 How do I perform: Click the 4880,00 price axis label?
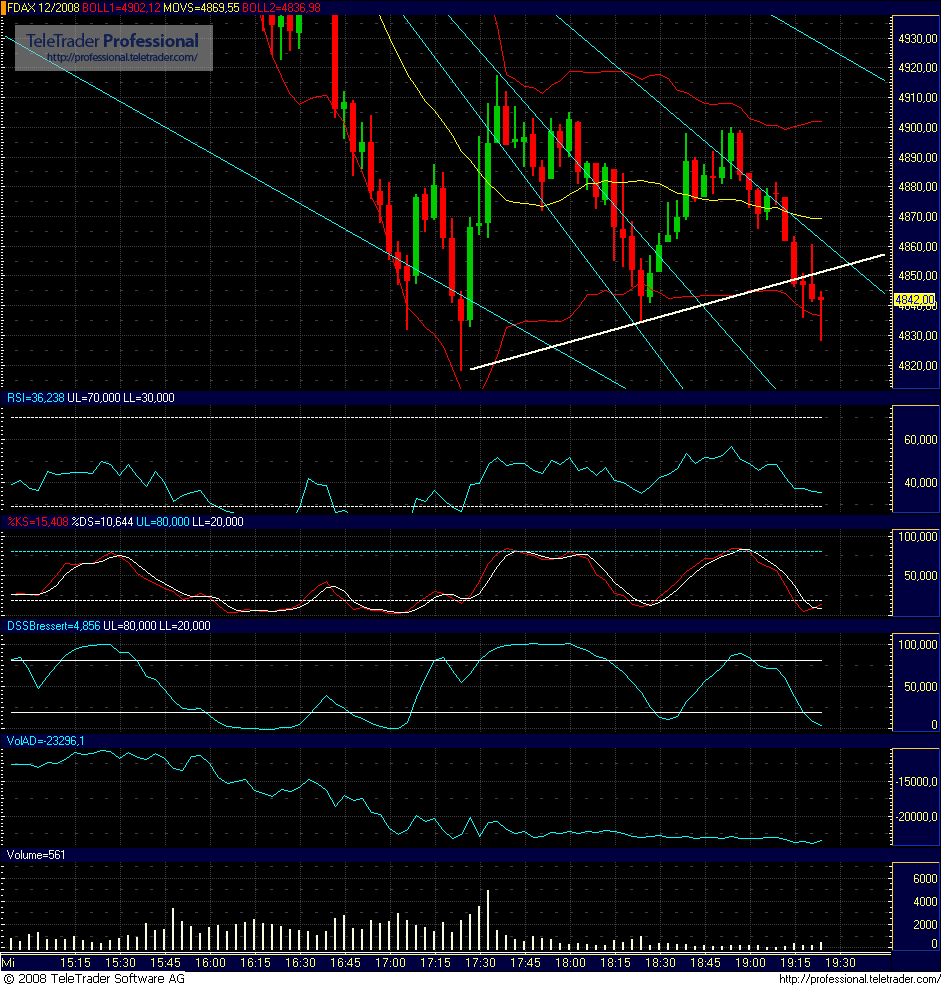tap(918, 187)
